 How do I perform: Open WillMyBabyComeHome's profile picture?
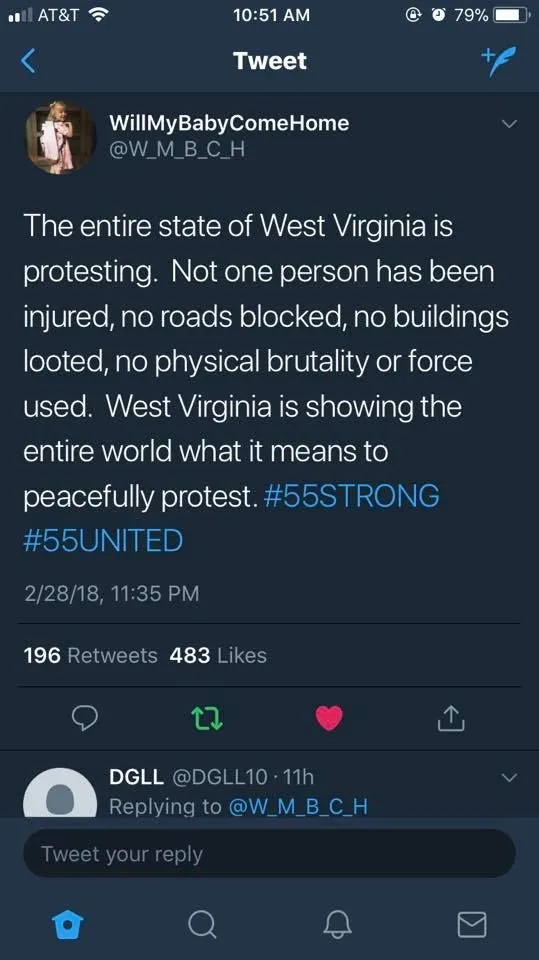click(x=61, y=137)
